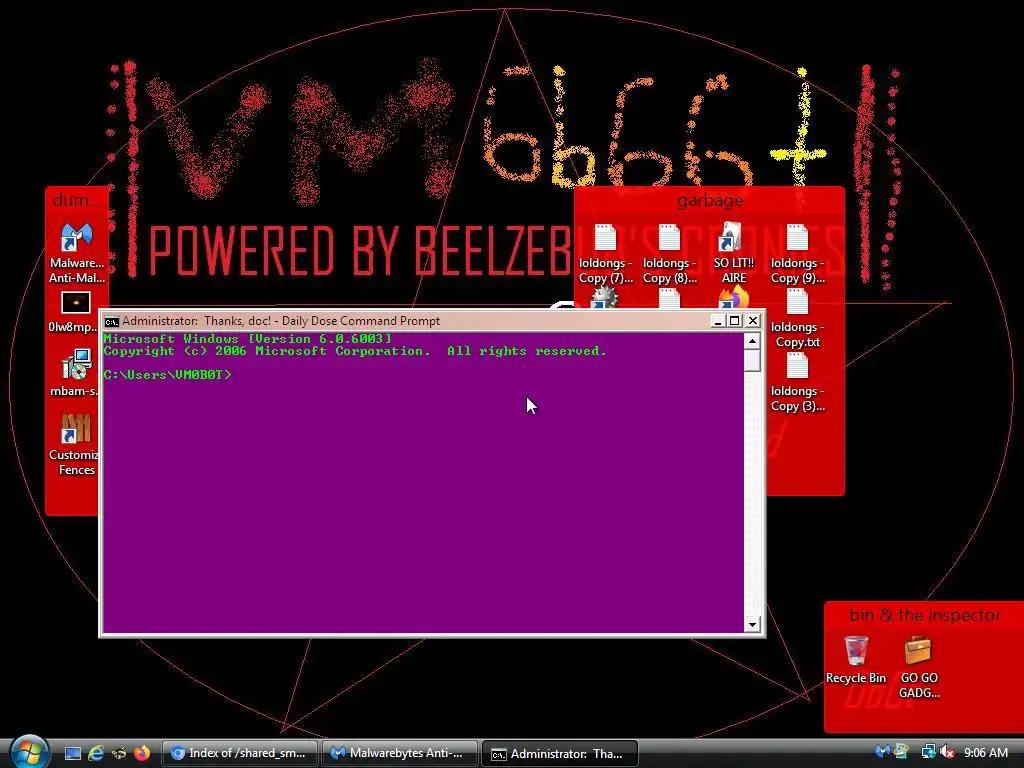Click the muted volume icon in tray
This screenshot has height=768, width=1024.
(x=947, y=752)
